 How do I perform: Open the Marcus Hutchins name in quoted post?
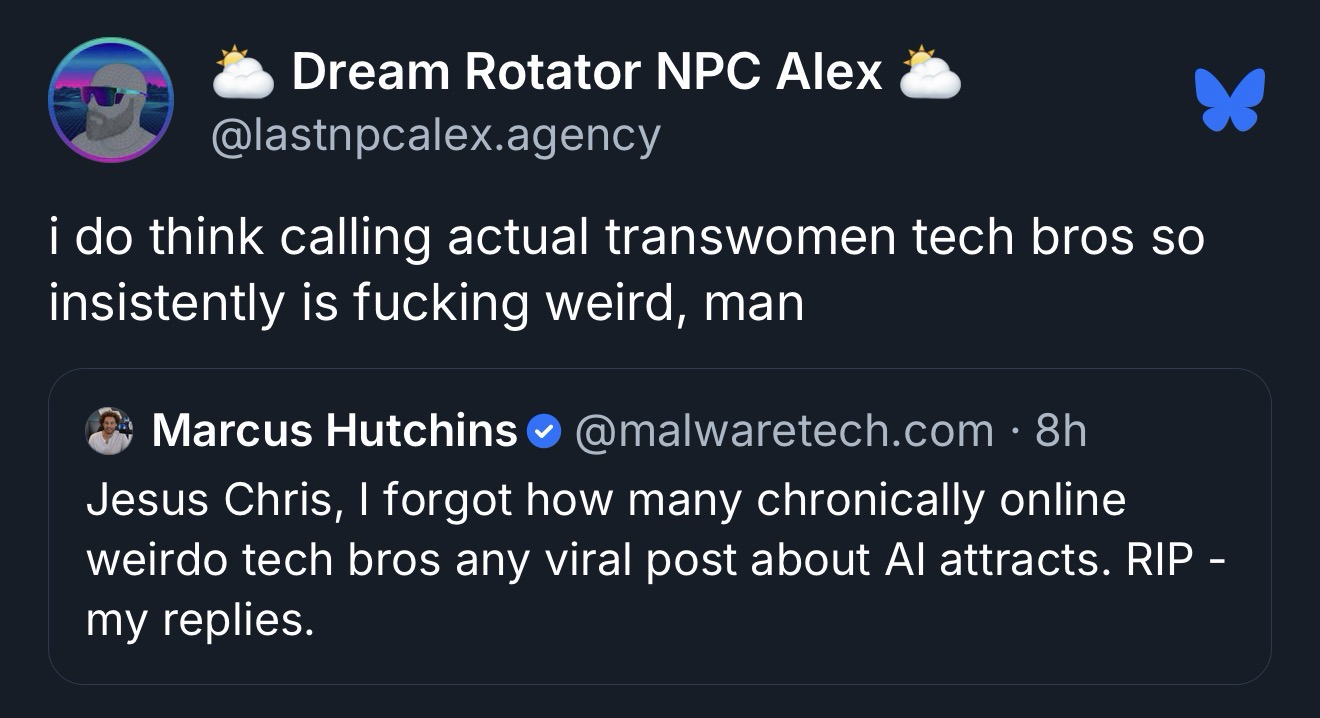[x=334, y=431]
